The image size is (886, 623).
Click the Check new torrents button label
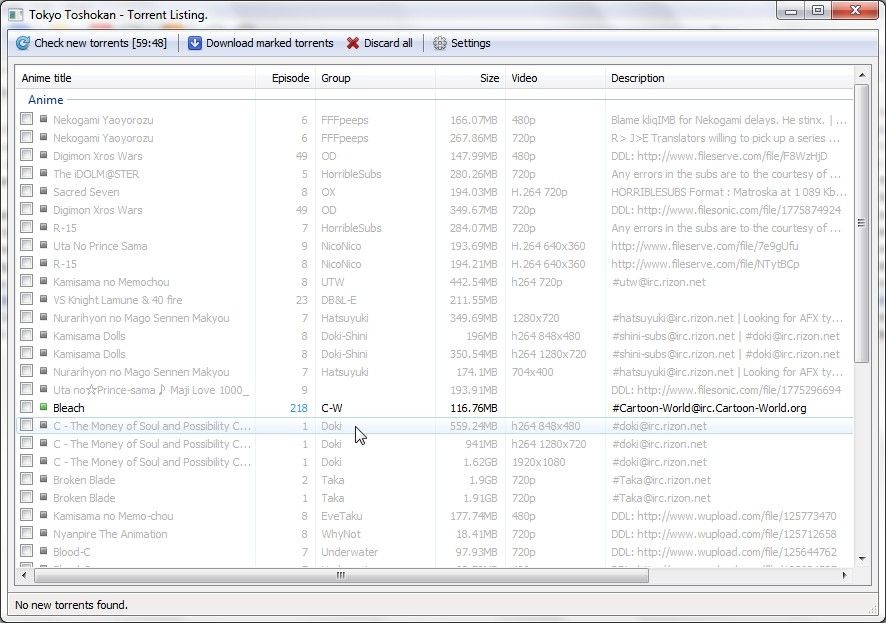click(x=101, y=43)
